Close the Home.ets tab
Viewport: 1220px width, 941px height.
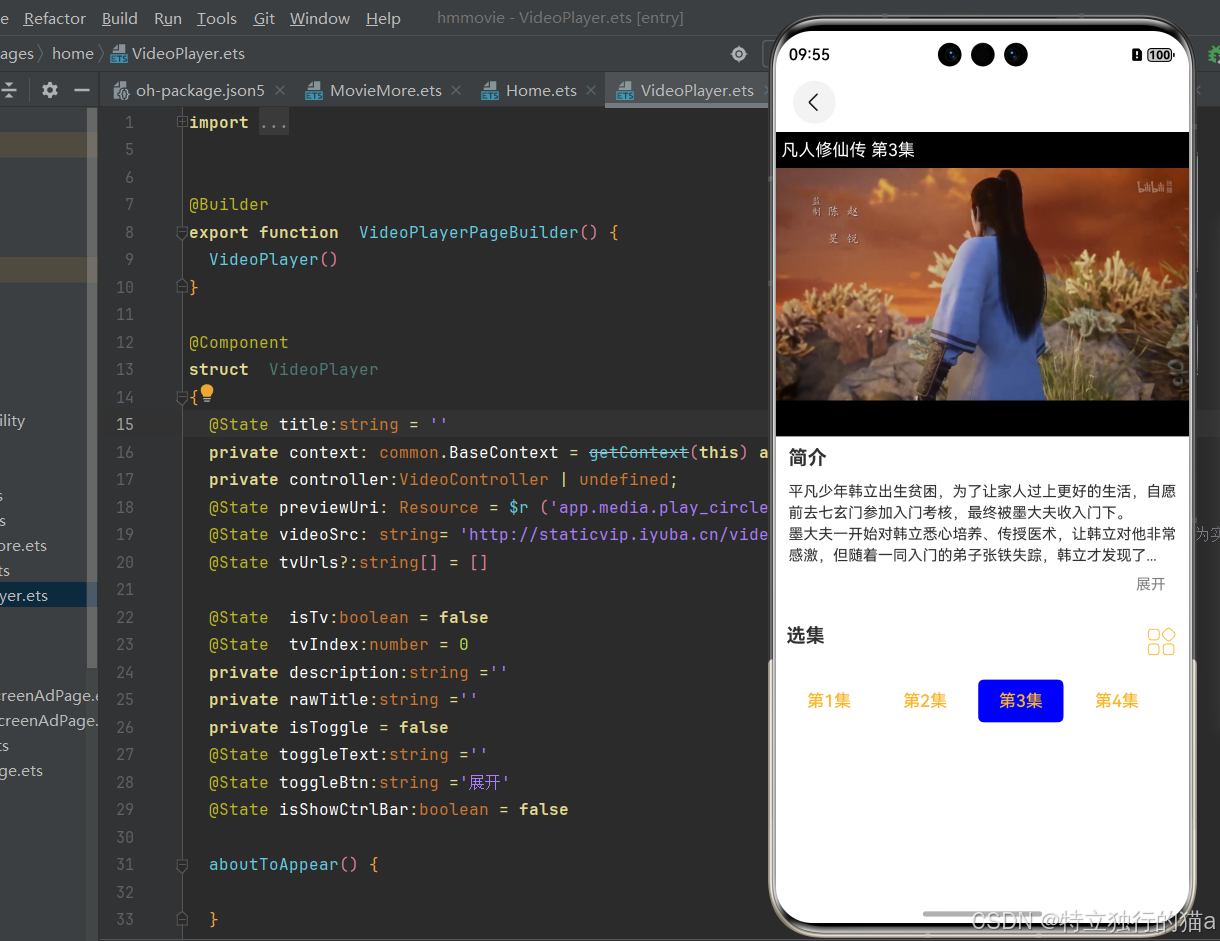[591, 90]
